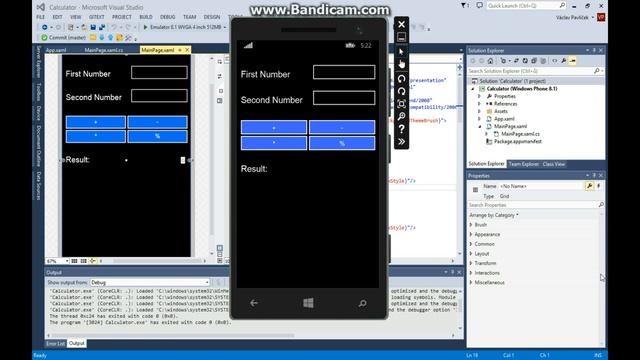Screen dimensions: 640x360
Task: Expand the Appearance category in Properties
Action: (x=471, y=234)
